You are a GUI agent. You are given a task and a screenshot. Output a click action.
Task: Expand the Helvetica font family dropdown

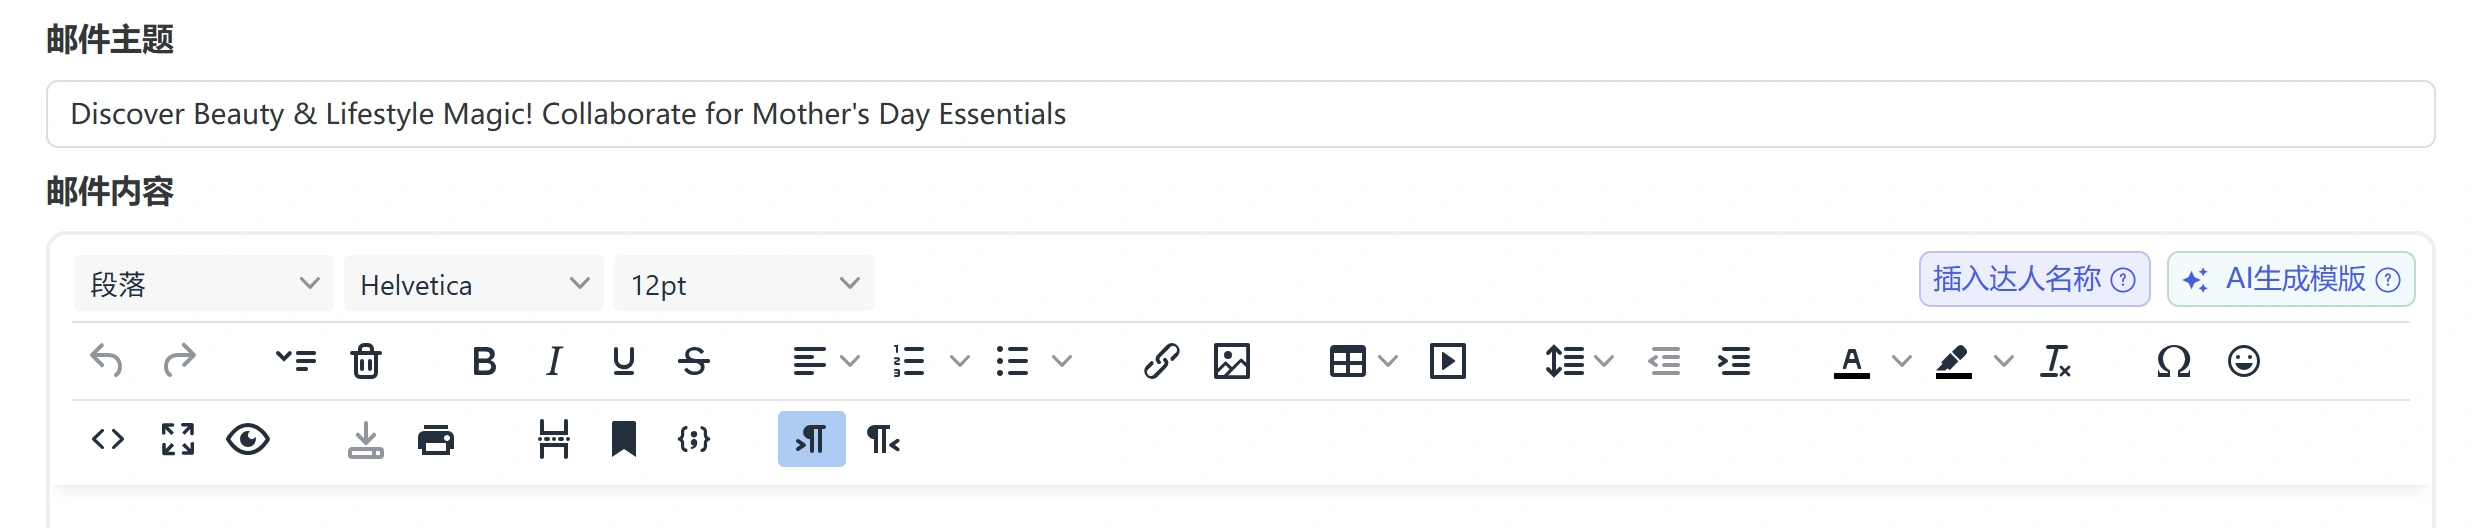(474, 284)
